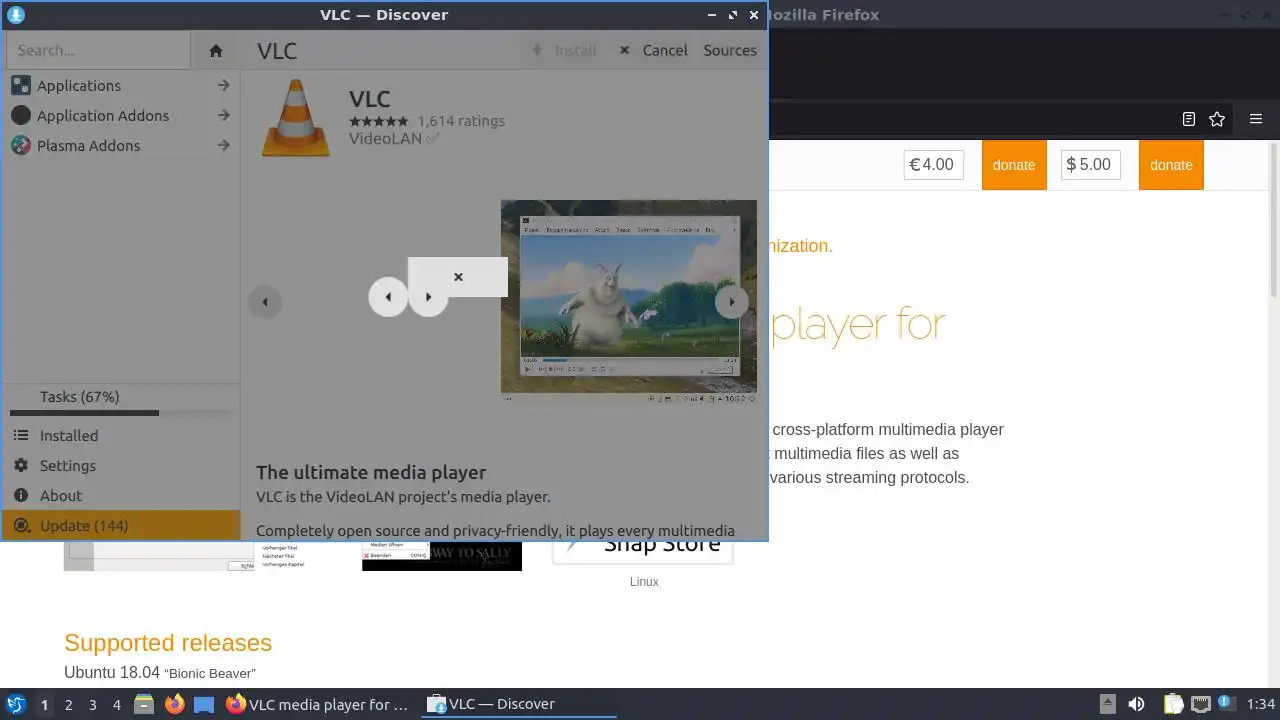Toggle Firefox reader view icon
The height and width of the screenshot is (720, 1280).
(1189, 119)
